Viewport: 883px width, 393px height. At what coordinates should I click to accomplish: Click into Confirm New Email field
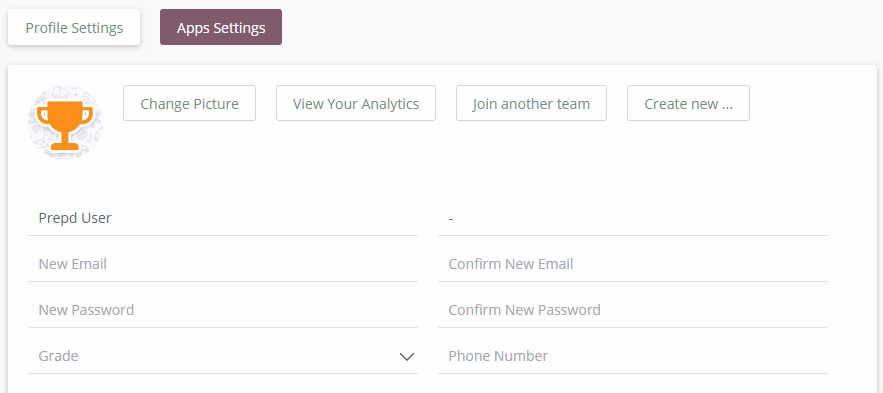[x=633, y=264]
